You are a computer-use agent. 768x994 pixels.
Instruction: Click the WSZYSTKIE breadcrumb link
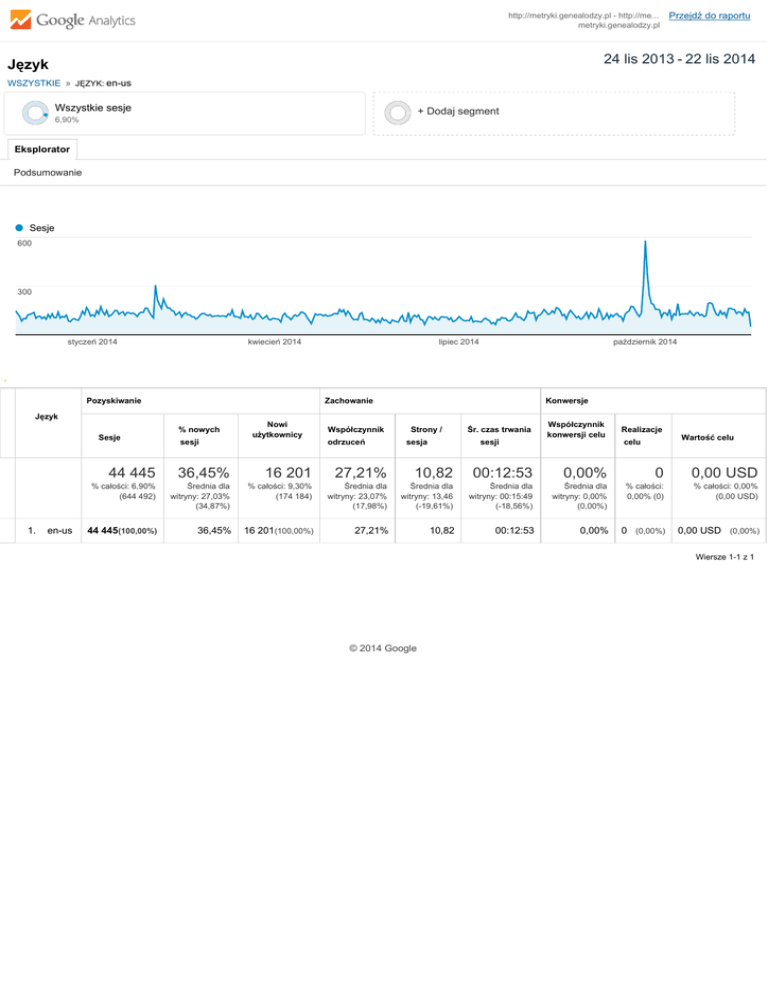pos(33,82)
